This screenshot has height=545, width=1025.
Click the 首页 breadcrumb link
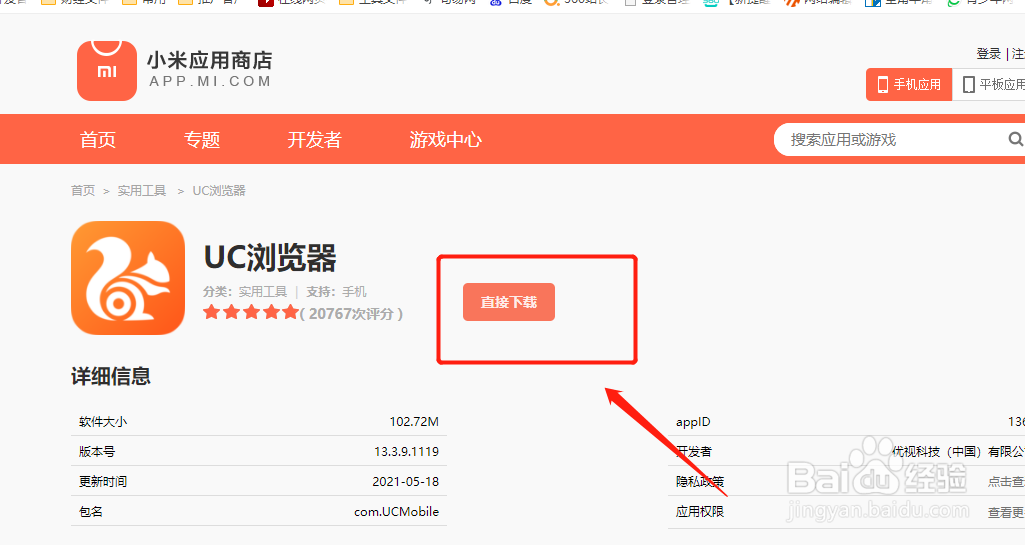click(x=83, y=191)
